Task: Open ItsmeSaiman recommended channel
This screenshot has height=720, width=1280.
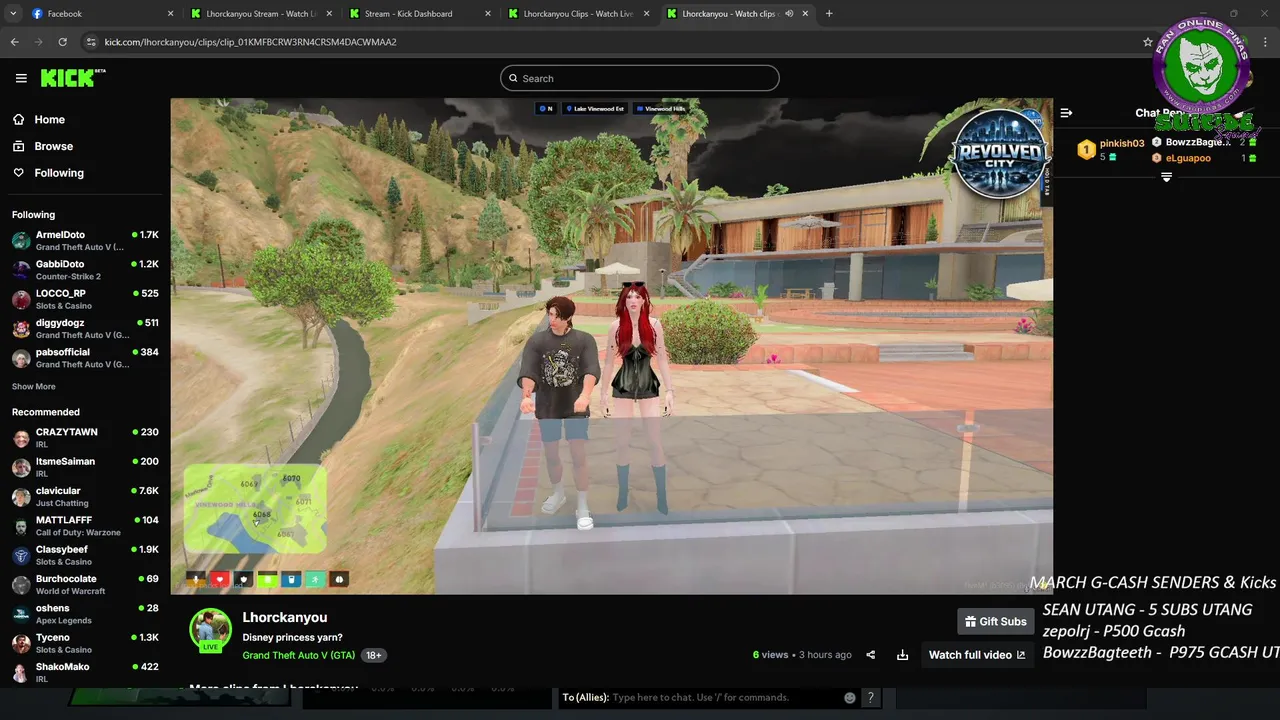Action: click(85, 467)
